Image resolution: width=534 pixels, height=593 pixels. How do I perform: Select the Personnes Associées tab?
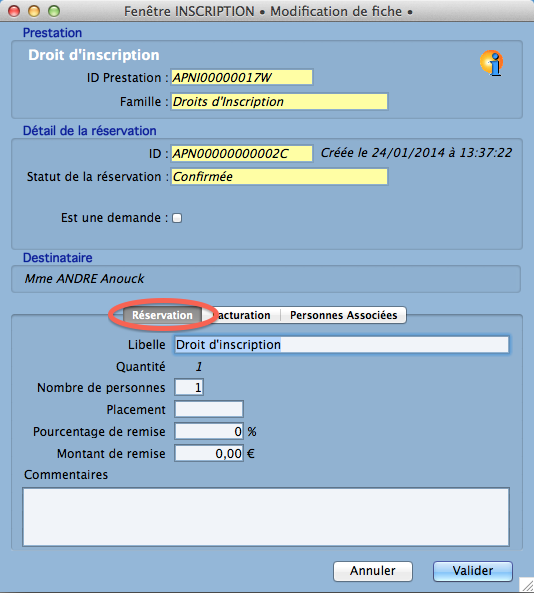[x=343, y=315]
